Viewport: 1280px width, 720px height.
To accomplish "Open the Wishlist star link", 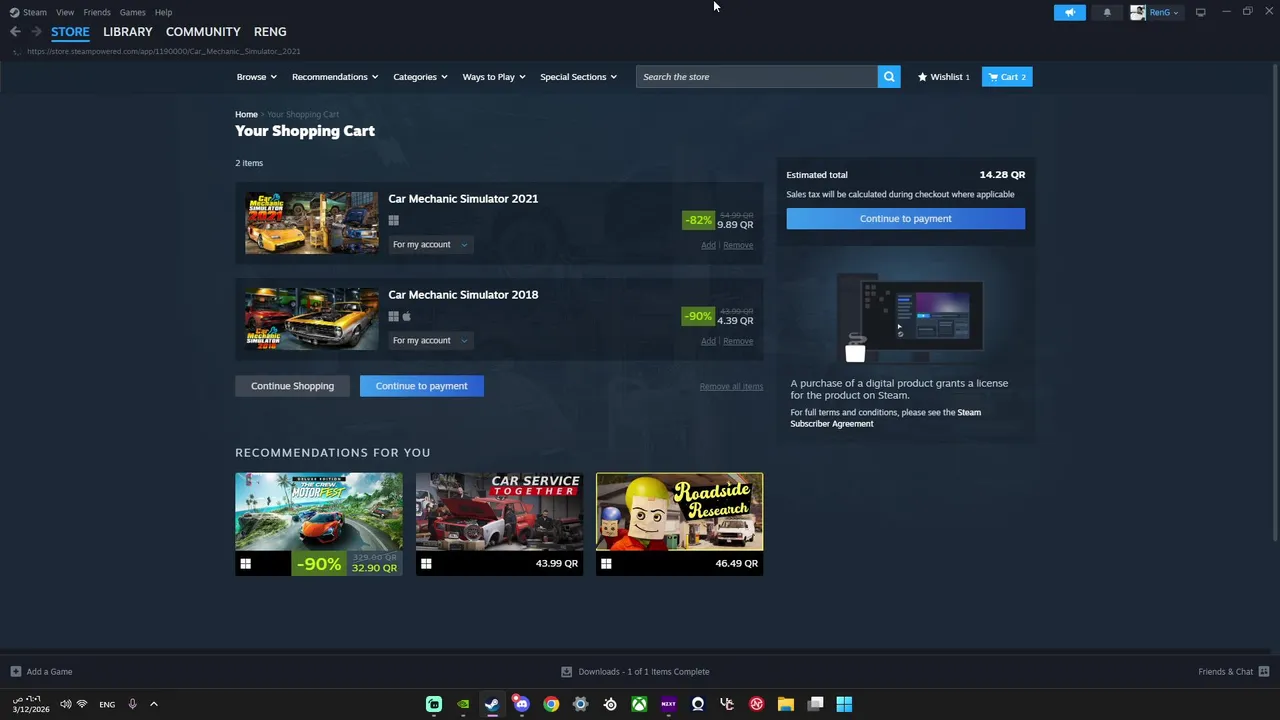I will pos(944,77).
